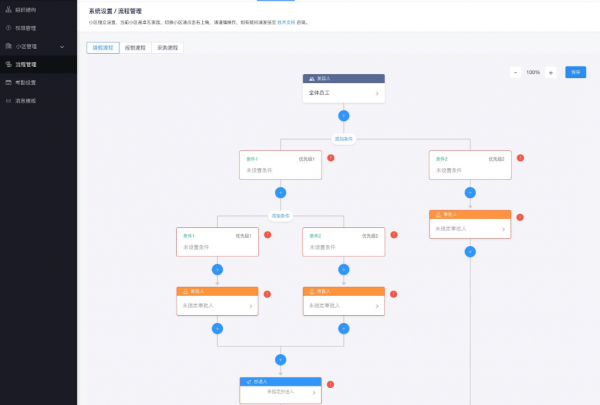Click the plus button below the 发起人 node
Viewport: 600px width, 405px height.
[344, 116]
